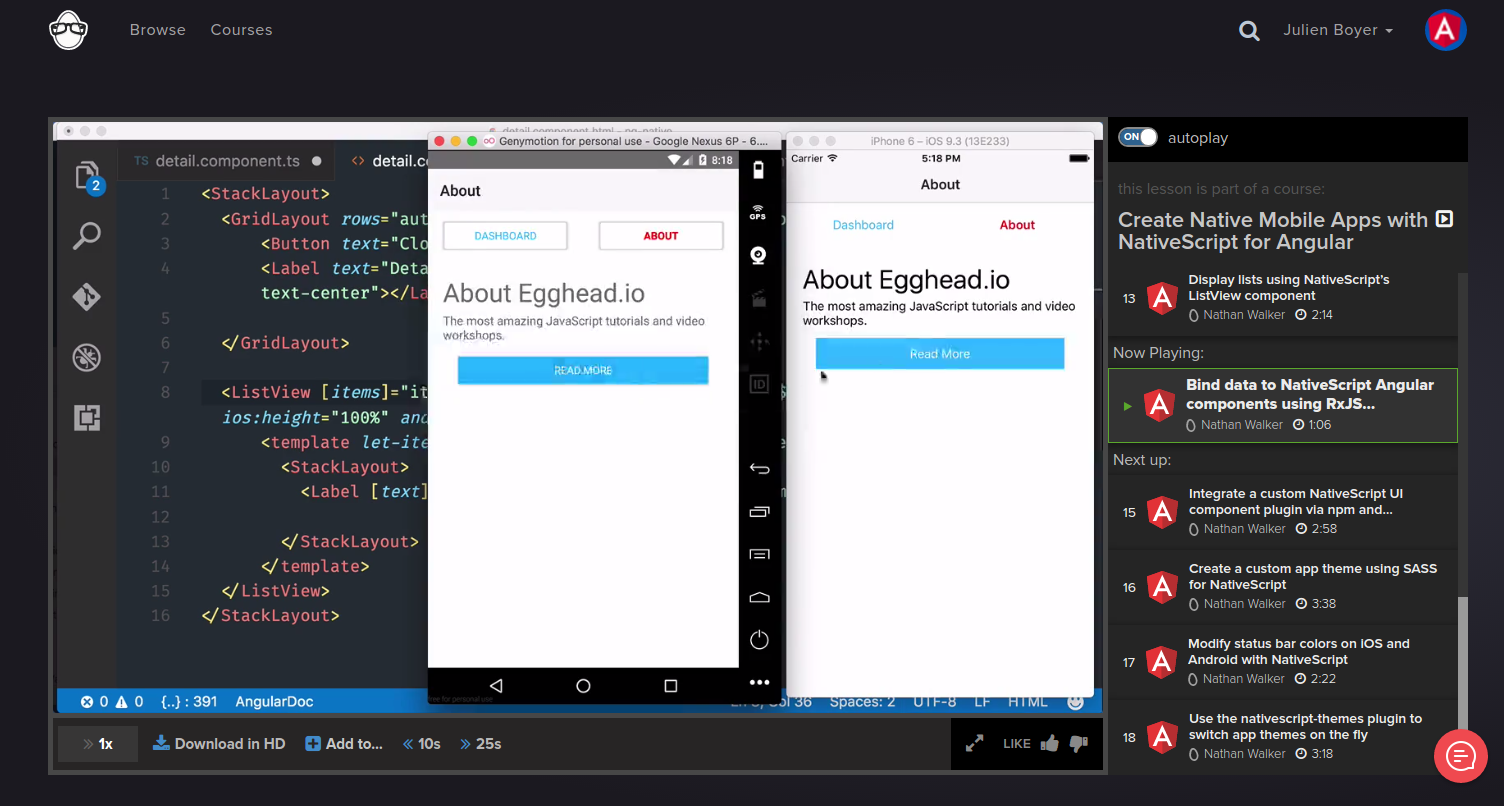
Task: Tap Dashboard tab in iPhone simulator
Action: tap(863, 225)
